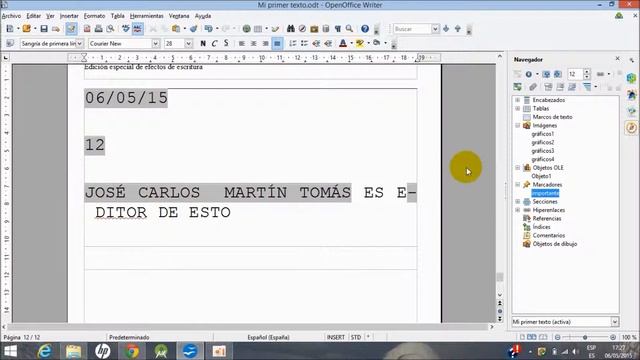This screenshot has width=640, height=360.
Task: Click the Navigator Content View icon
Action: pos(517,87)
